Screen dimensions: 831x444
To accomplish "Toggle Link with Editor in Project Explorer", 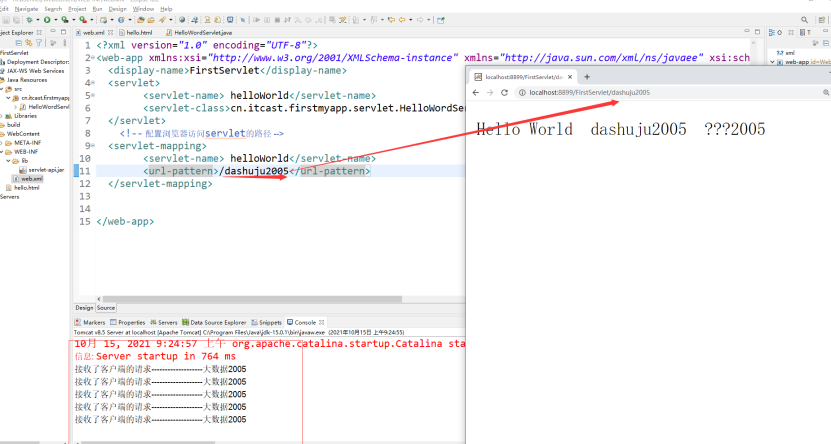I will pos(29,43).
